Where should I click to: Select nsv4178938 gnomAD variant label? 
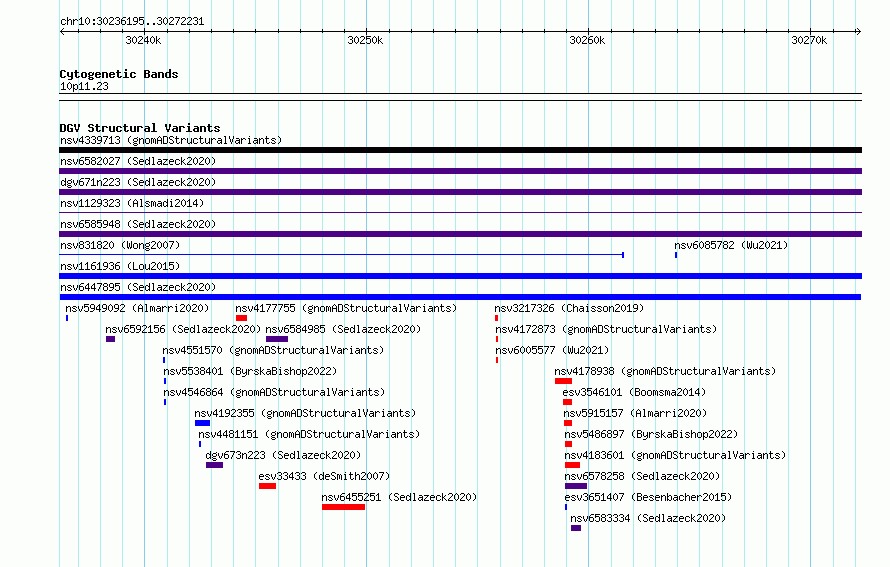(665, 371)
